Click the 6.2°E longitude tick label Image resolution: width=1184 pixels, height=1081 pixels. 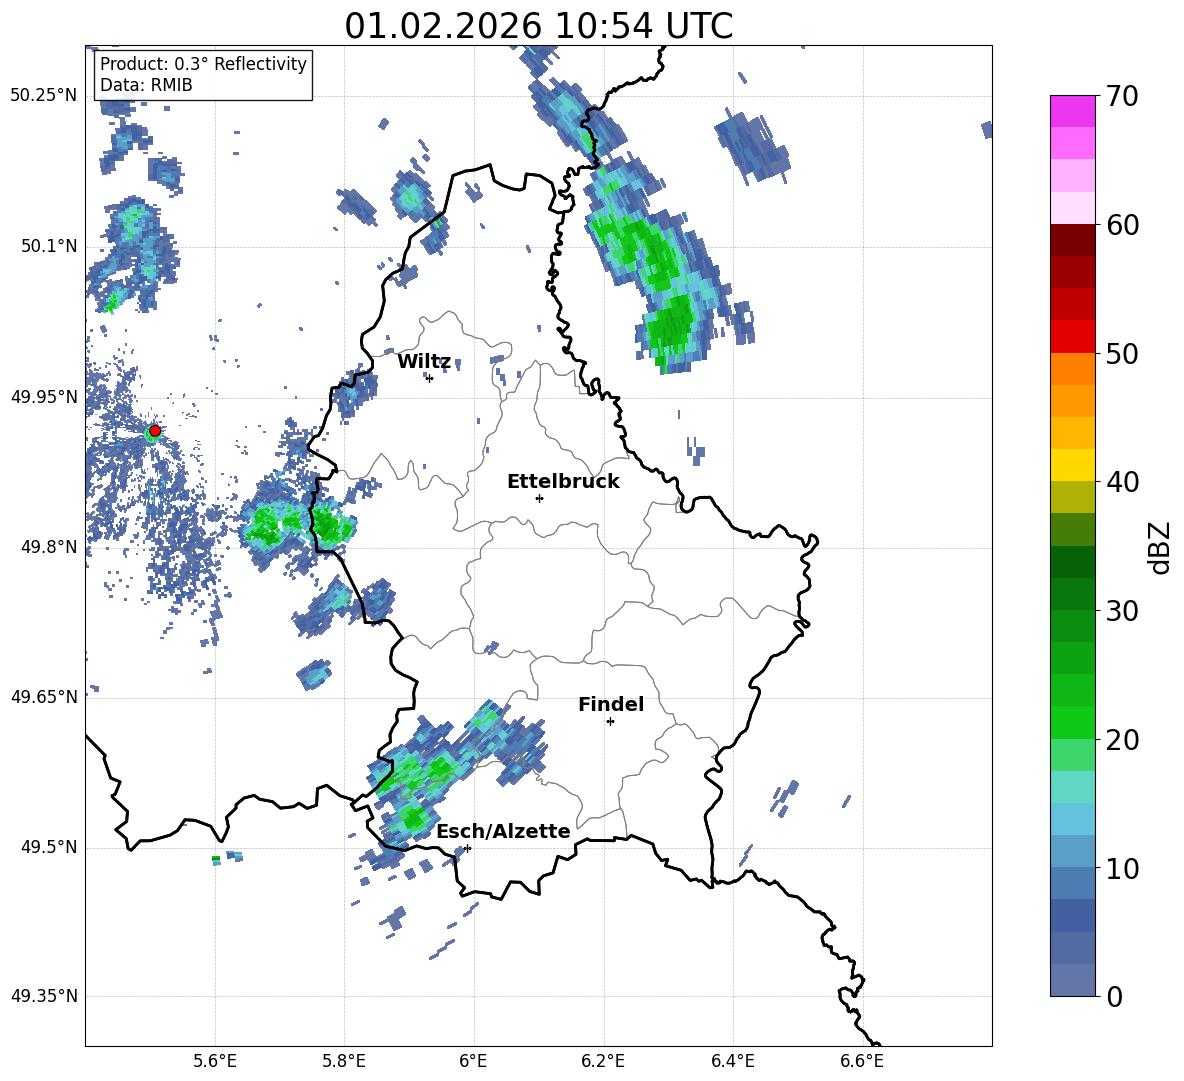603,1062
